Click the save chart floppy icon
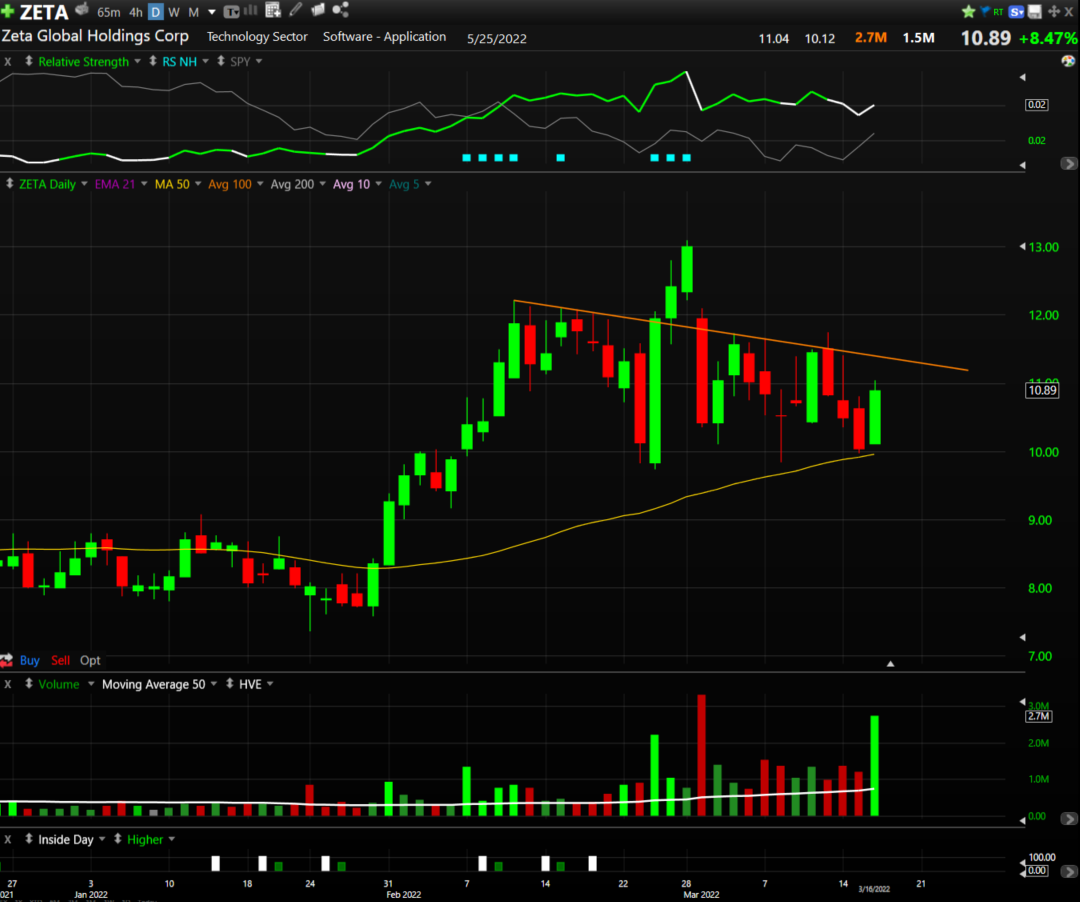Viewport: 1080px width, 902px height. pos(1035,12)
